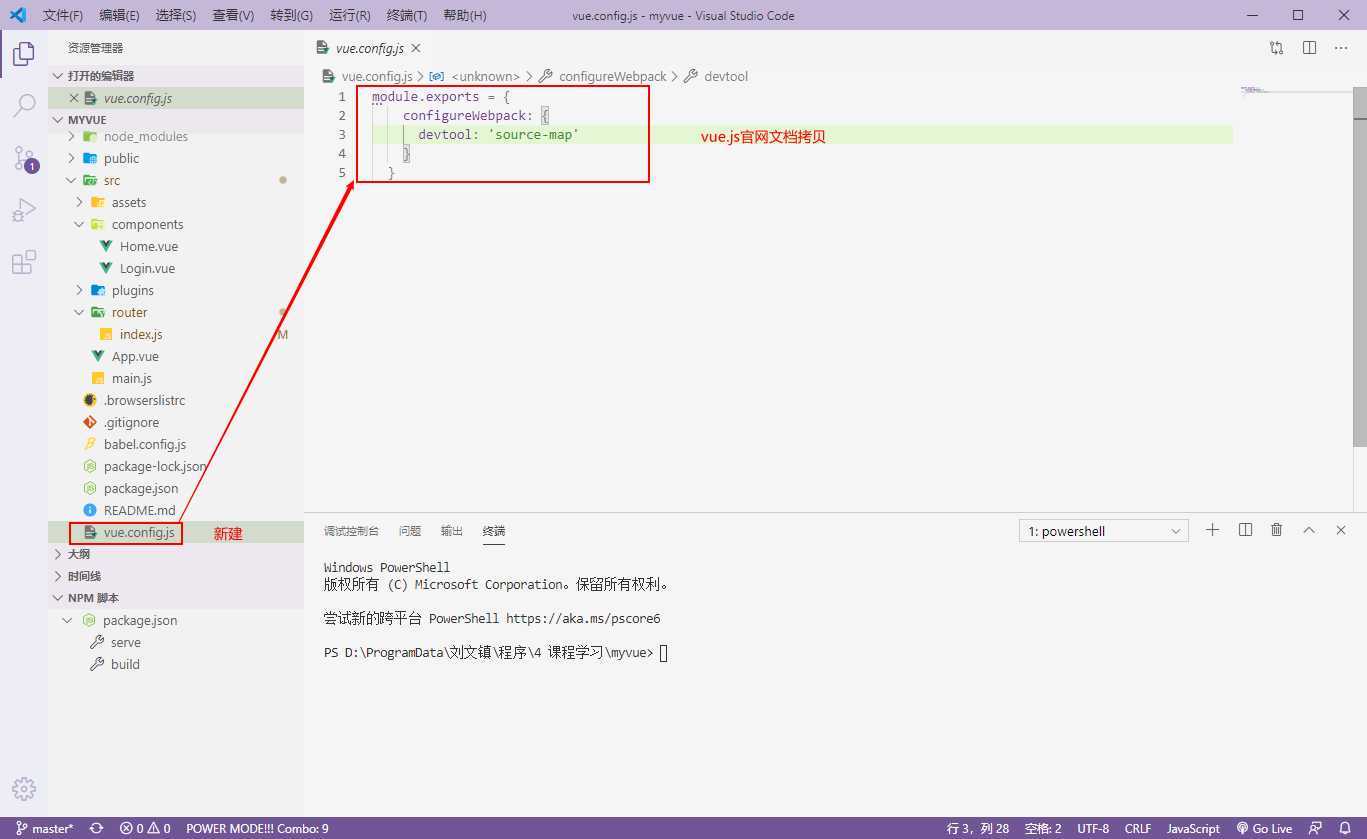
Task: Click the Open Changes compare icon
Action: pyautogui.click(x=1277, y=48)
